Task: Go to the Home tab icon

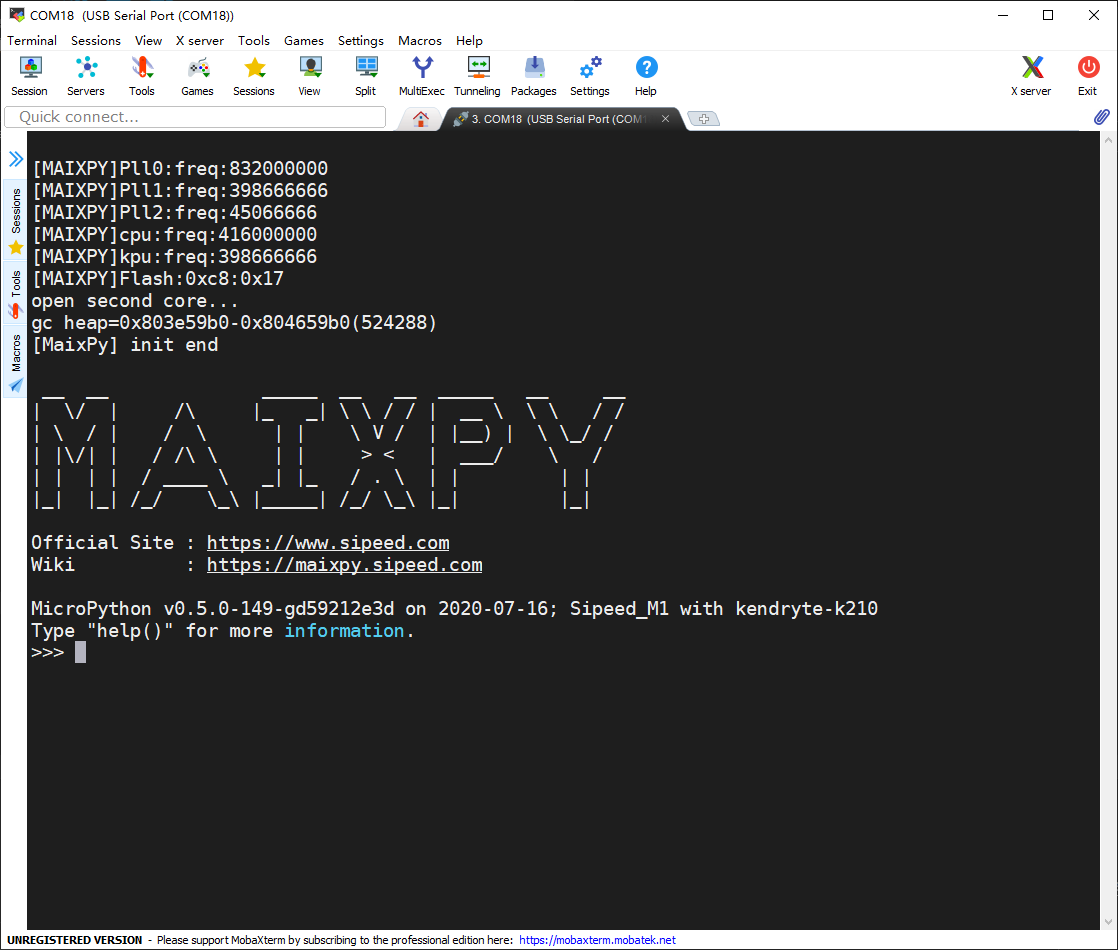Action: (421, 119)
